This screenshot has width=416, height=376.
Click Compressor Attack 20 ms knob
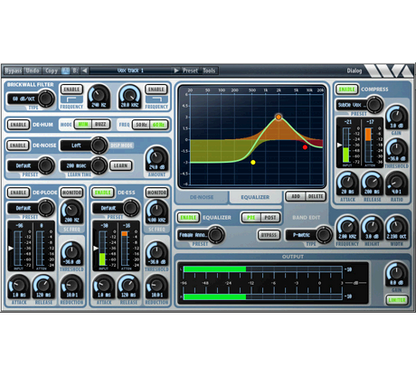(x=348, y=184)
